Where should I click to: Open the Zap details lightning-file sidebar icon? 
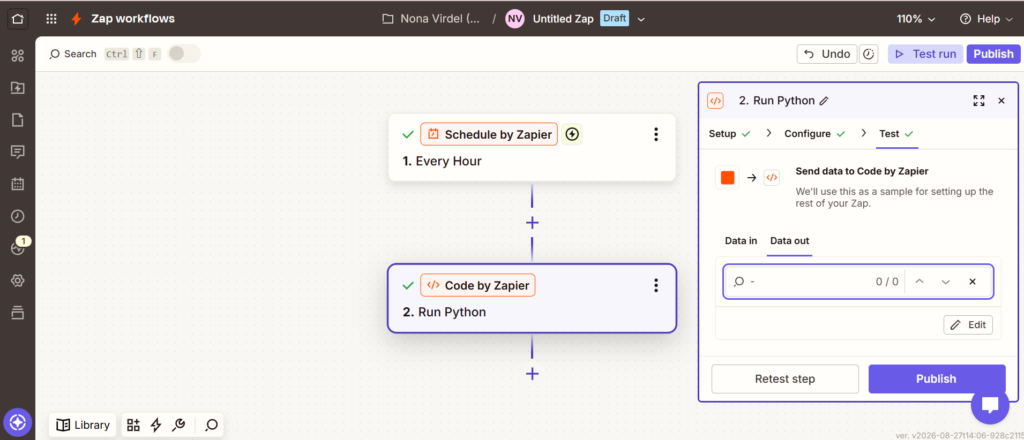(x=18, y=87)
